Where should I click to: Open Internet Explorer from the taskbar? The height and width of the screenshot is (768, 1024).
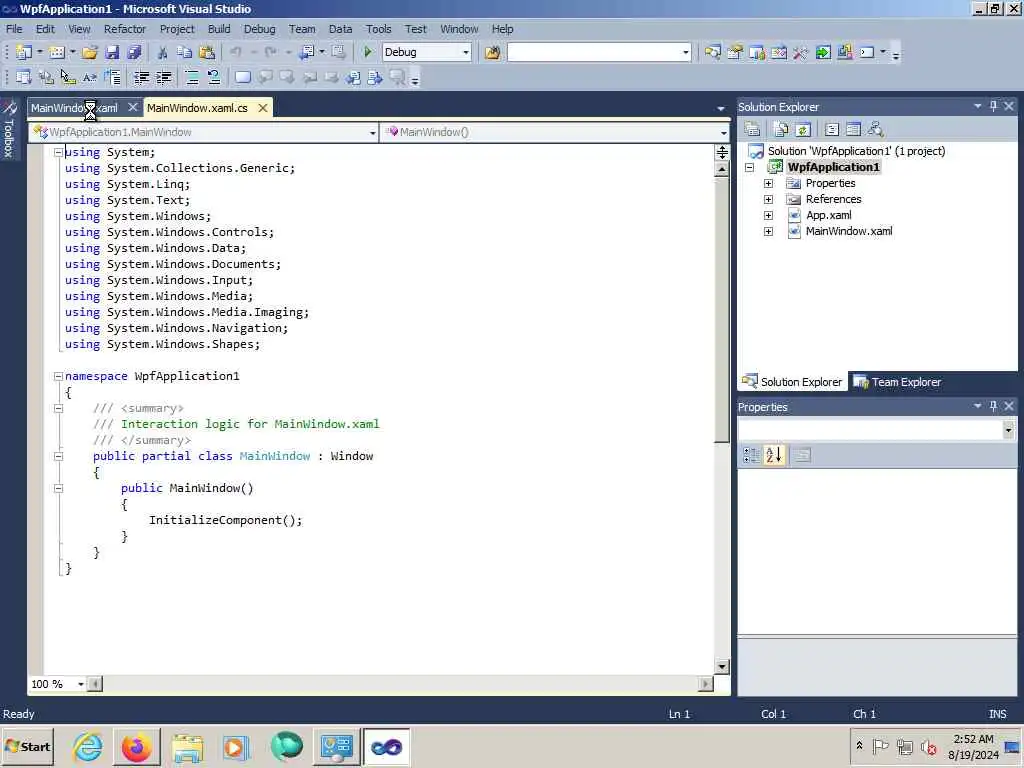(88, 747)
